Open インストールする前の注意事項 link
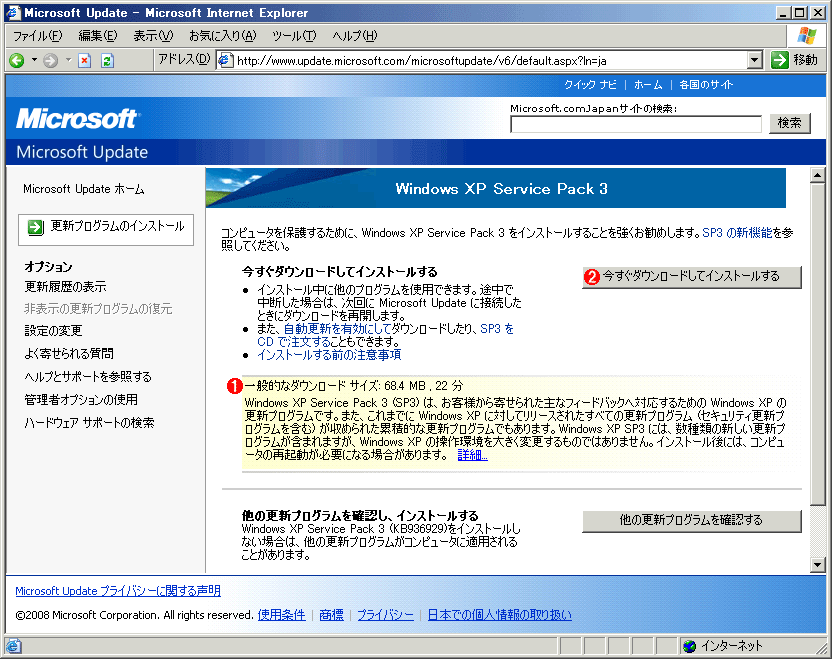Screen dimensions: 832x659 pos(329,355)
